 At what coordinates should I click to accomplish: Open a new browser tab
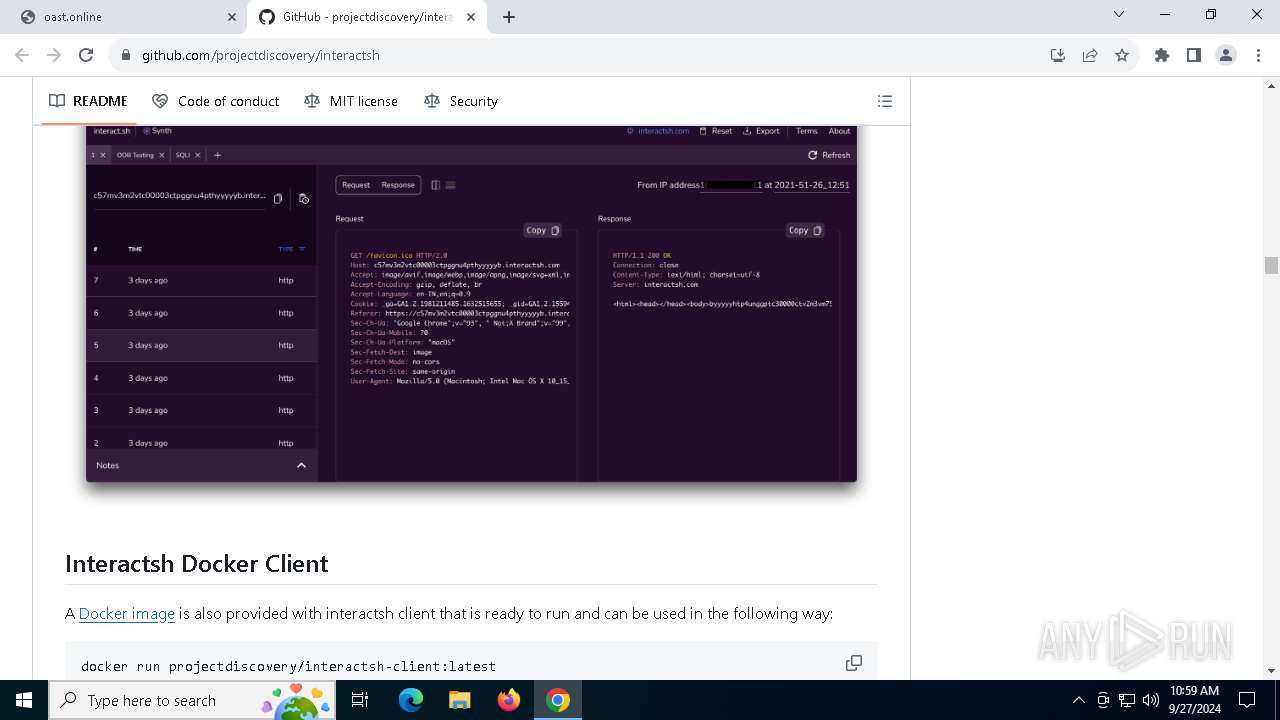click(509, 17)
